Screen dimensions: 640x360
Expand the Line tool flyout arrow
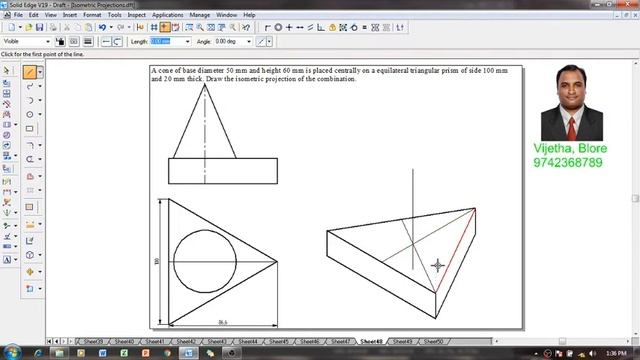(40, 72)
